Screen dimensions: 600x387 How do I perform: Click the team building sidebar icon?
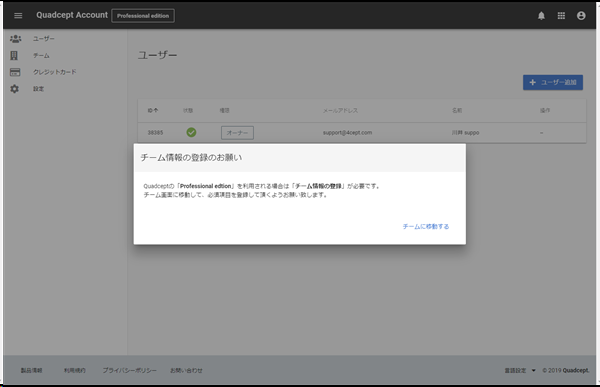tap(14, 56)
